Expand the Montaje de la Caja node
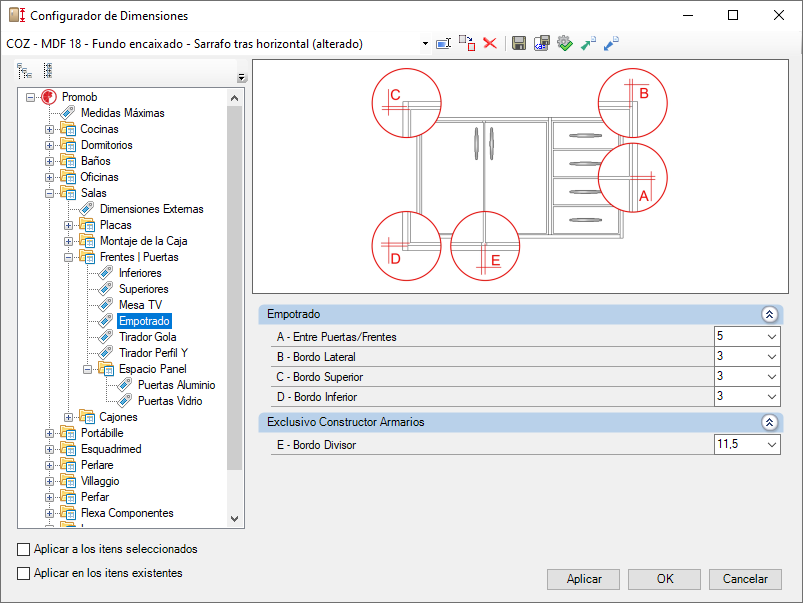 [x=68, y=241]
